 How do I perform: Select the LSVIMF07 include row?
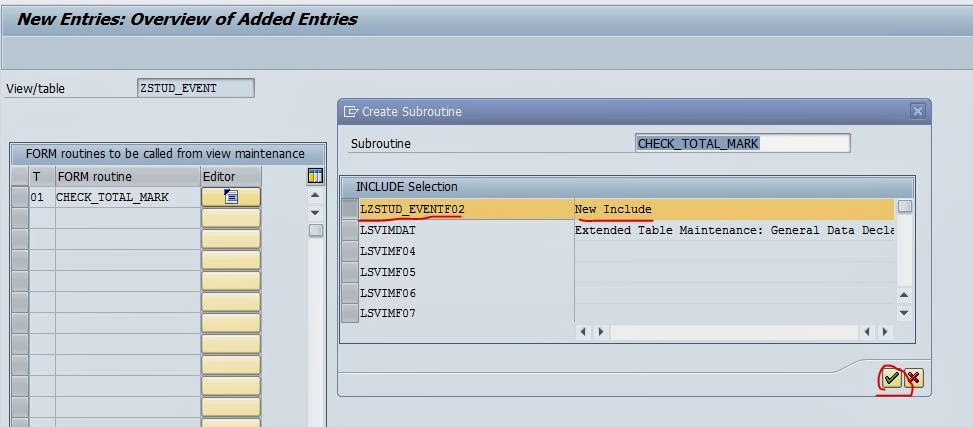pyautogui.click(x=618, y=313)
